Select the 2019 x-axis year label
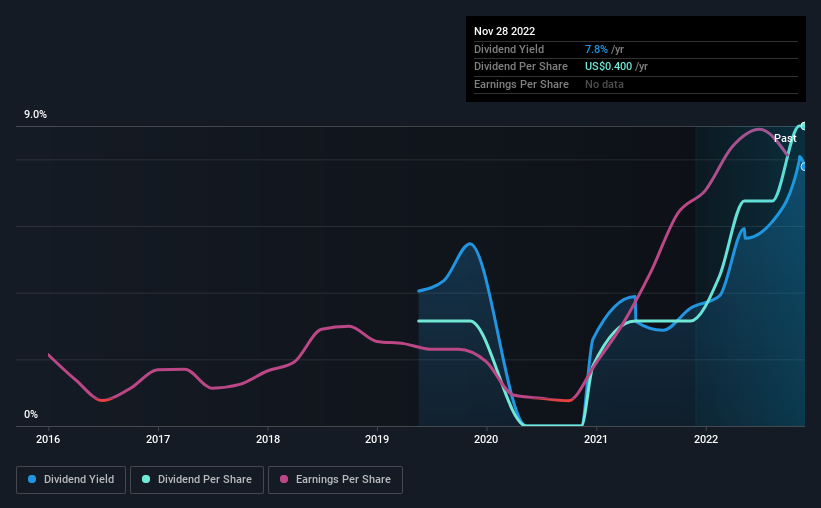821x508 pixels. coord(377,439)
